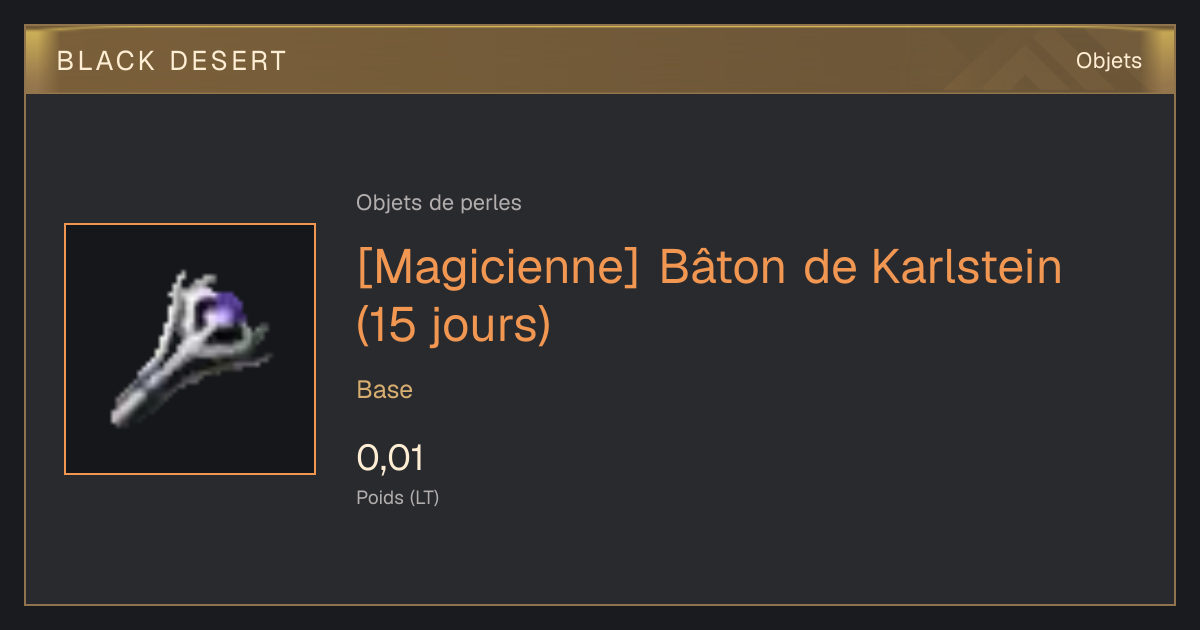Click the BLACK DESERT header title

click(172, 61)
